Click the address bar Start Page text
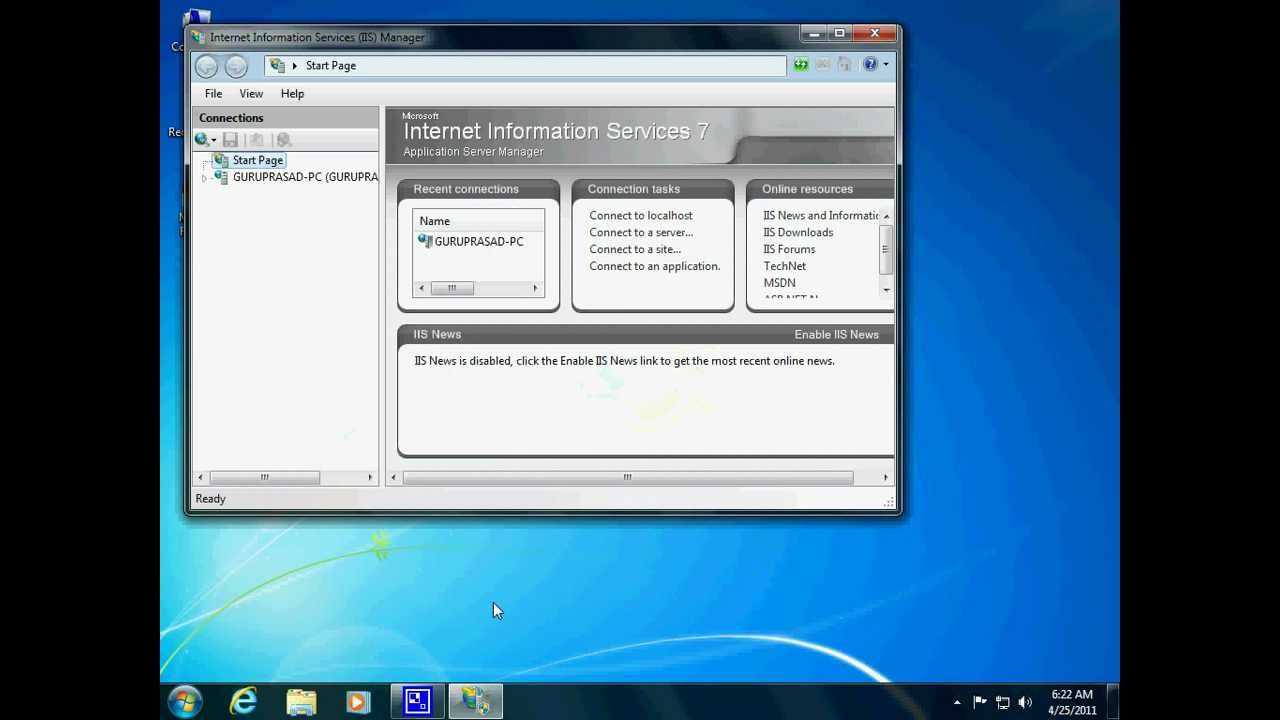The height and width of the screenshot is (720, 1280). pyautogui.click(x=331, y=66)
